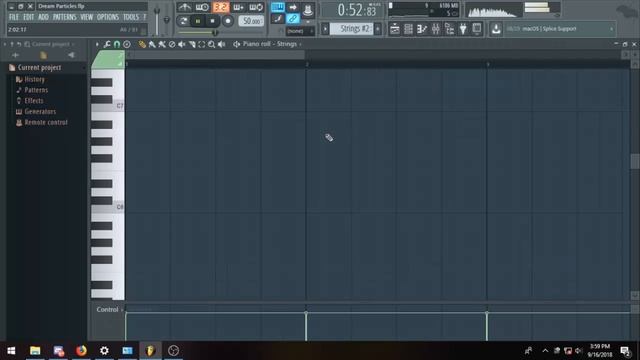The width and height of the screenshot is (640, 360).
Task: Click the right-arrow step editing icon
Action: point(293,7)
